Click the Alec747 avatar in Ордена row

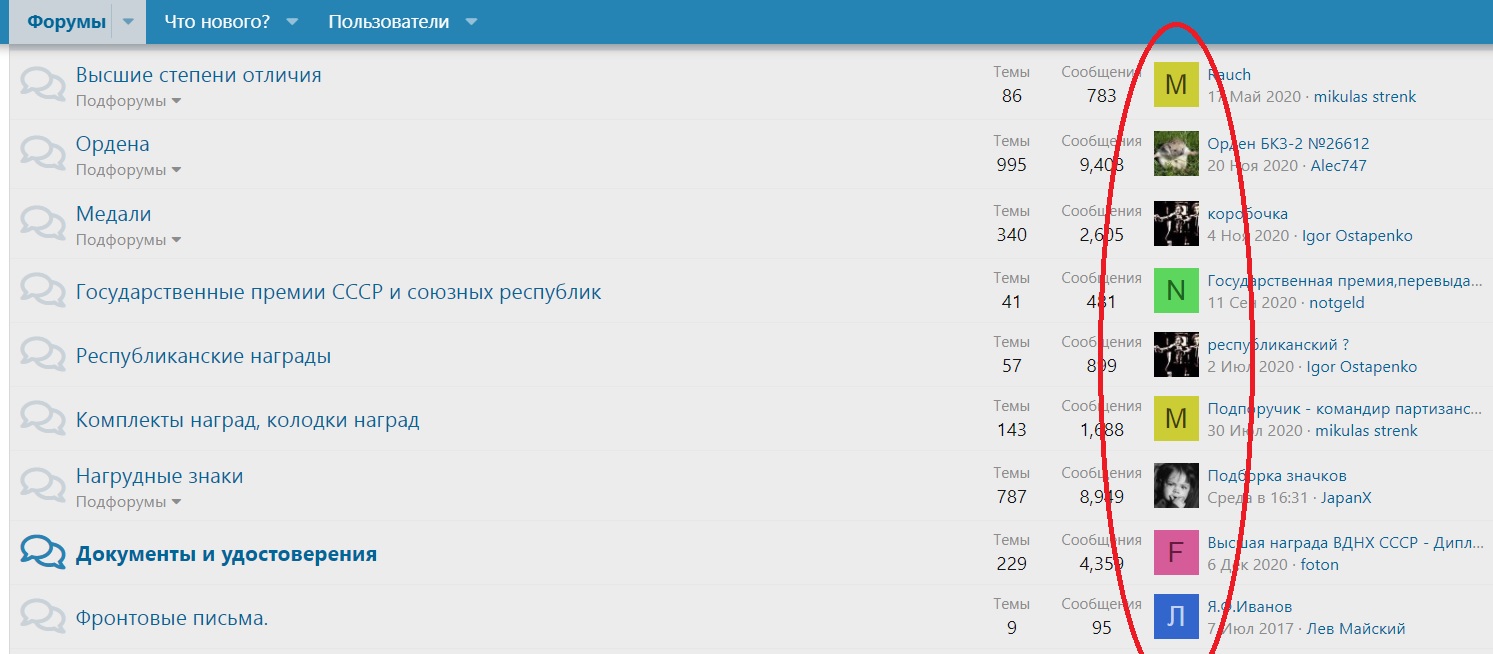1176,153
